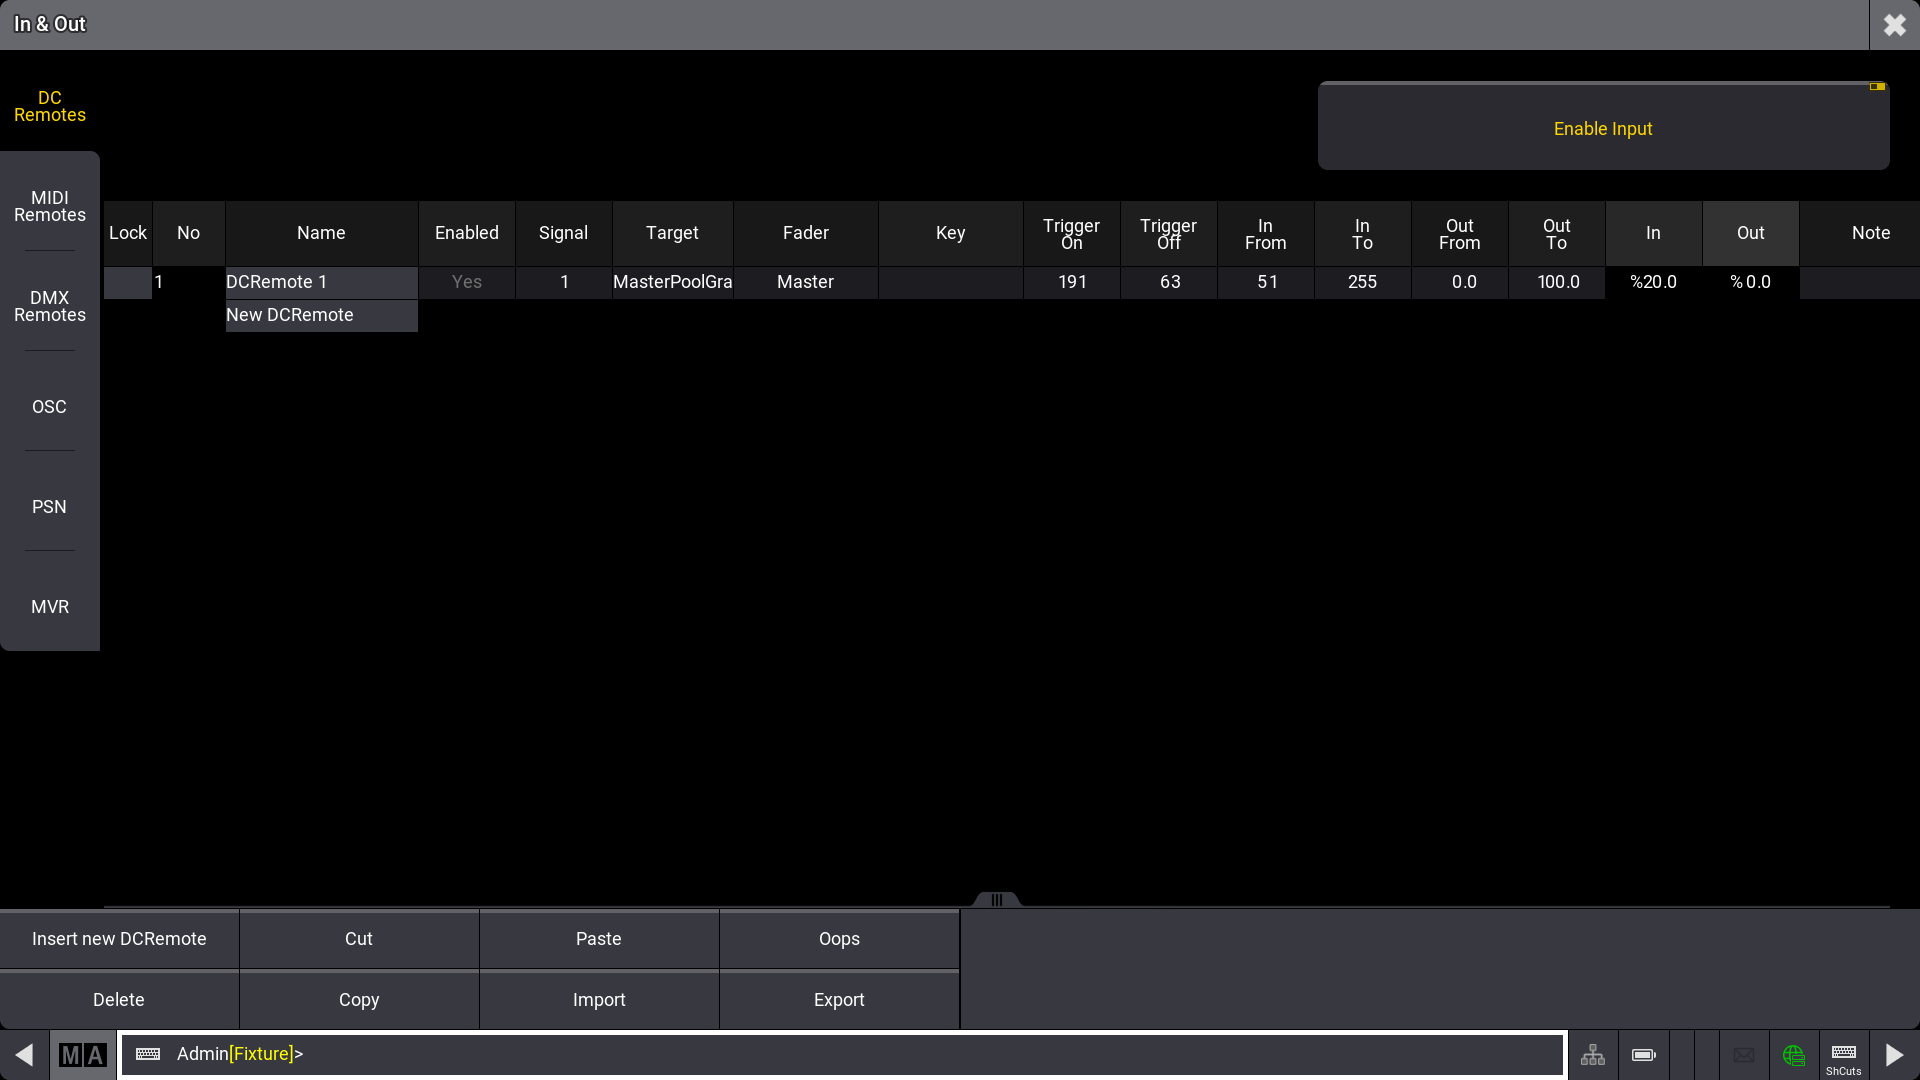Open Signal value dropdown for DCRemote 1
Viewport: 1920px width, 1080px height.
pos(563,281)
